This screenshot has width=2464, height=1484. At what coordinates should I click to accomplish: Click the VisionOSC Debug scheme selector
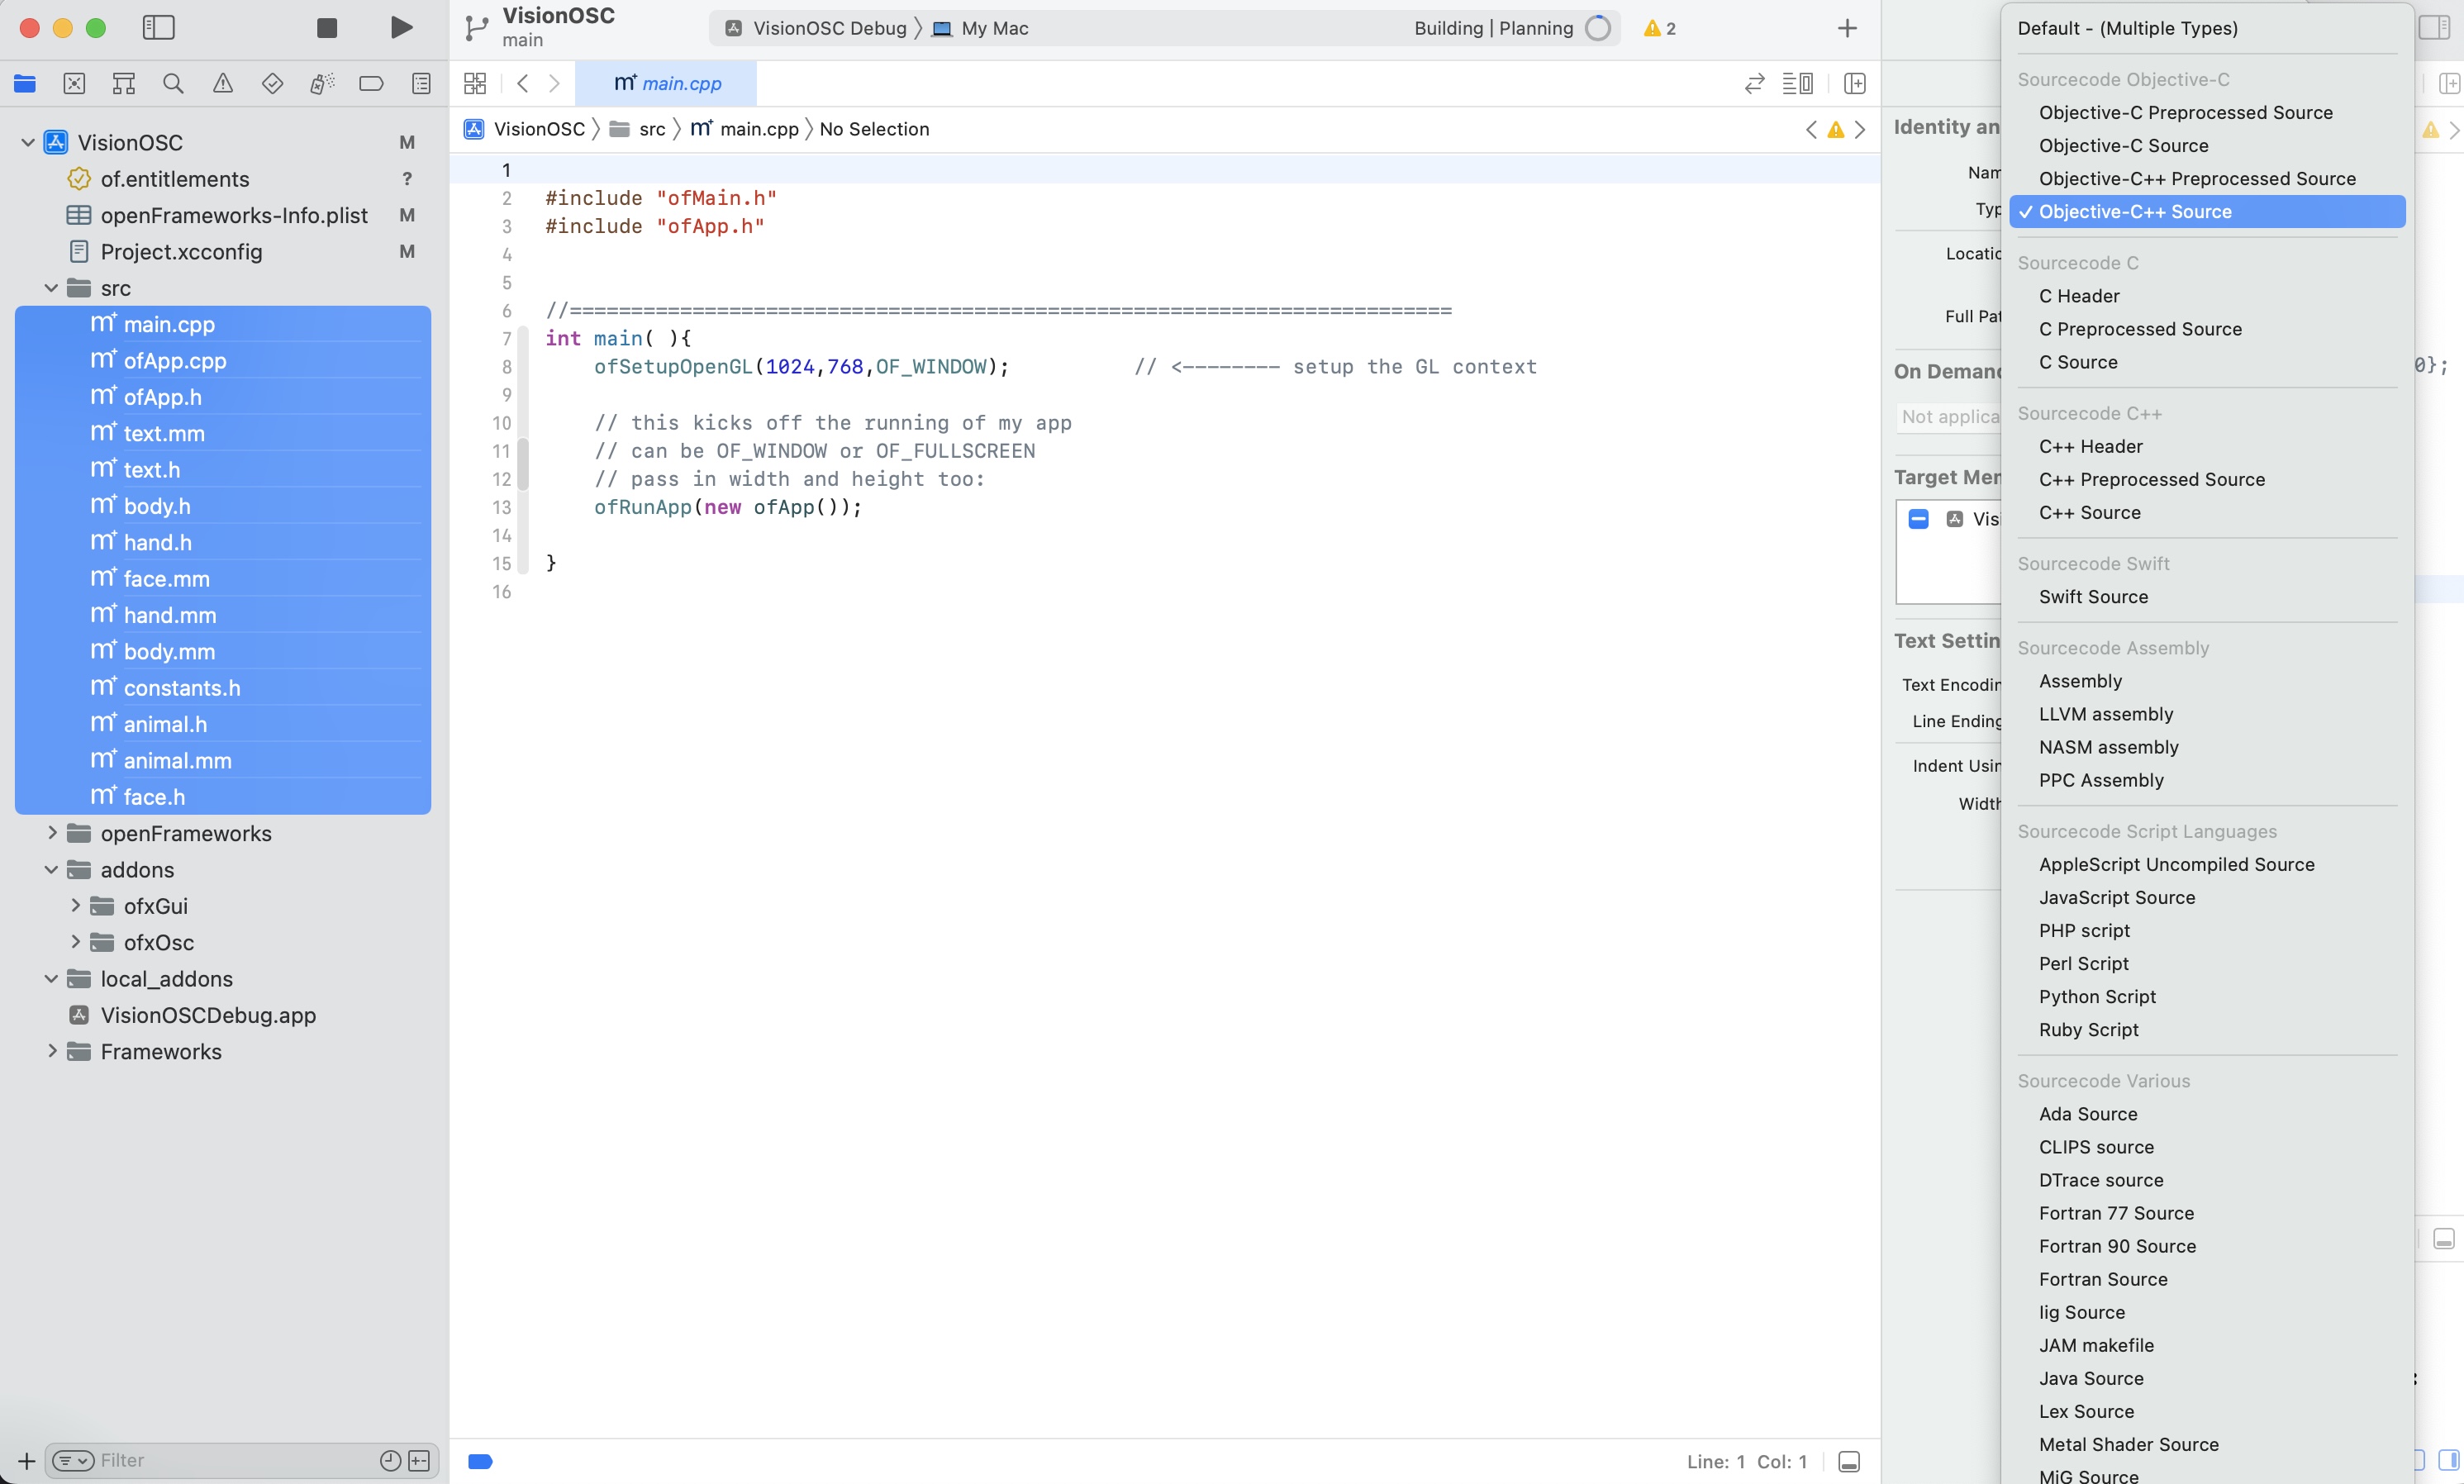pyautogui.click(x=829, y=28)
